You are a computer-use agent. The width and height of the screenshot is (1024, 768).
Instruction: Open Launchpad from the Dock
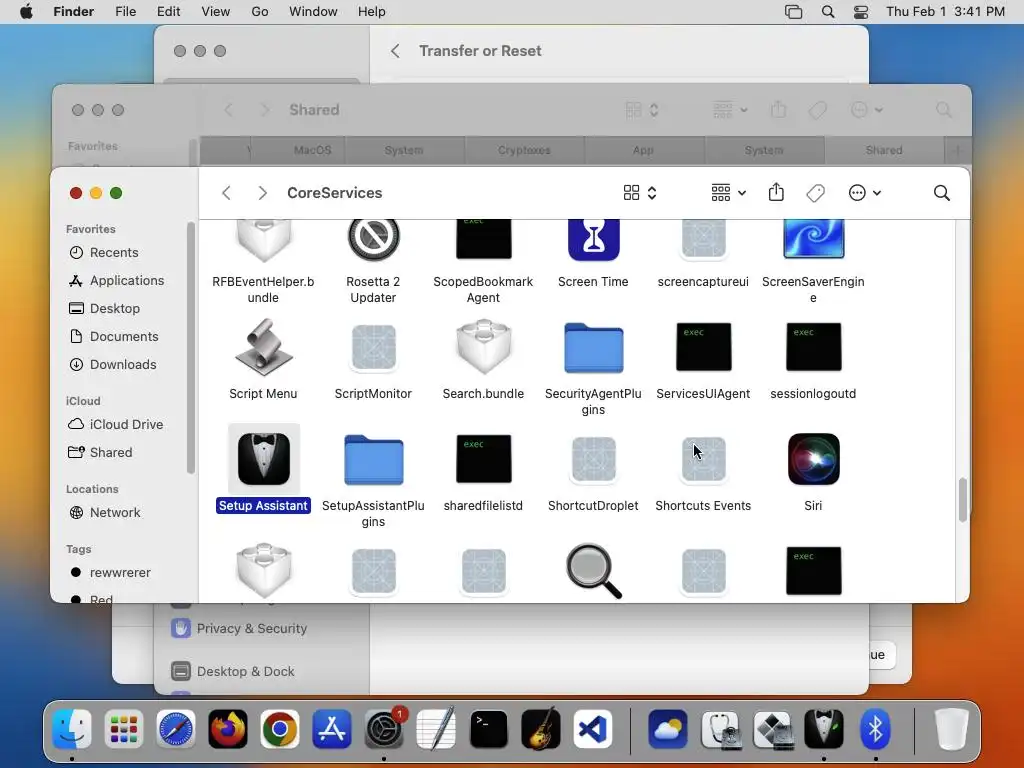123,729
